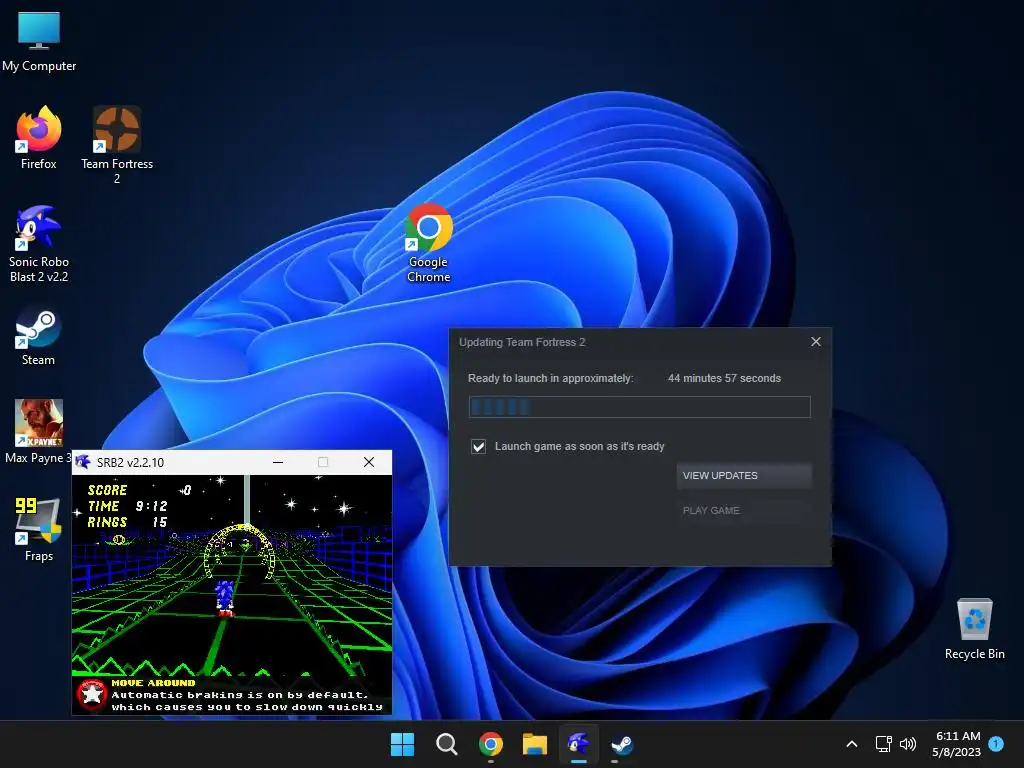Click the Team Fortress 2 update progress bar
This screenshot has height=768, width=1024.
(x=639, y=407)
